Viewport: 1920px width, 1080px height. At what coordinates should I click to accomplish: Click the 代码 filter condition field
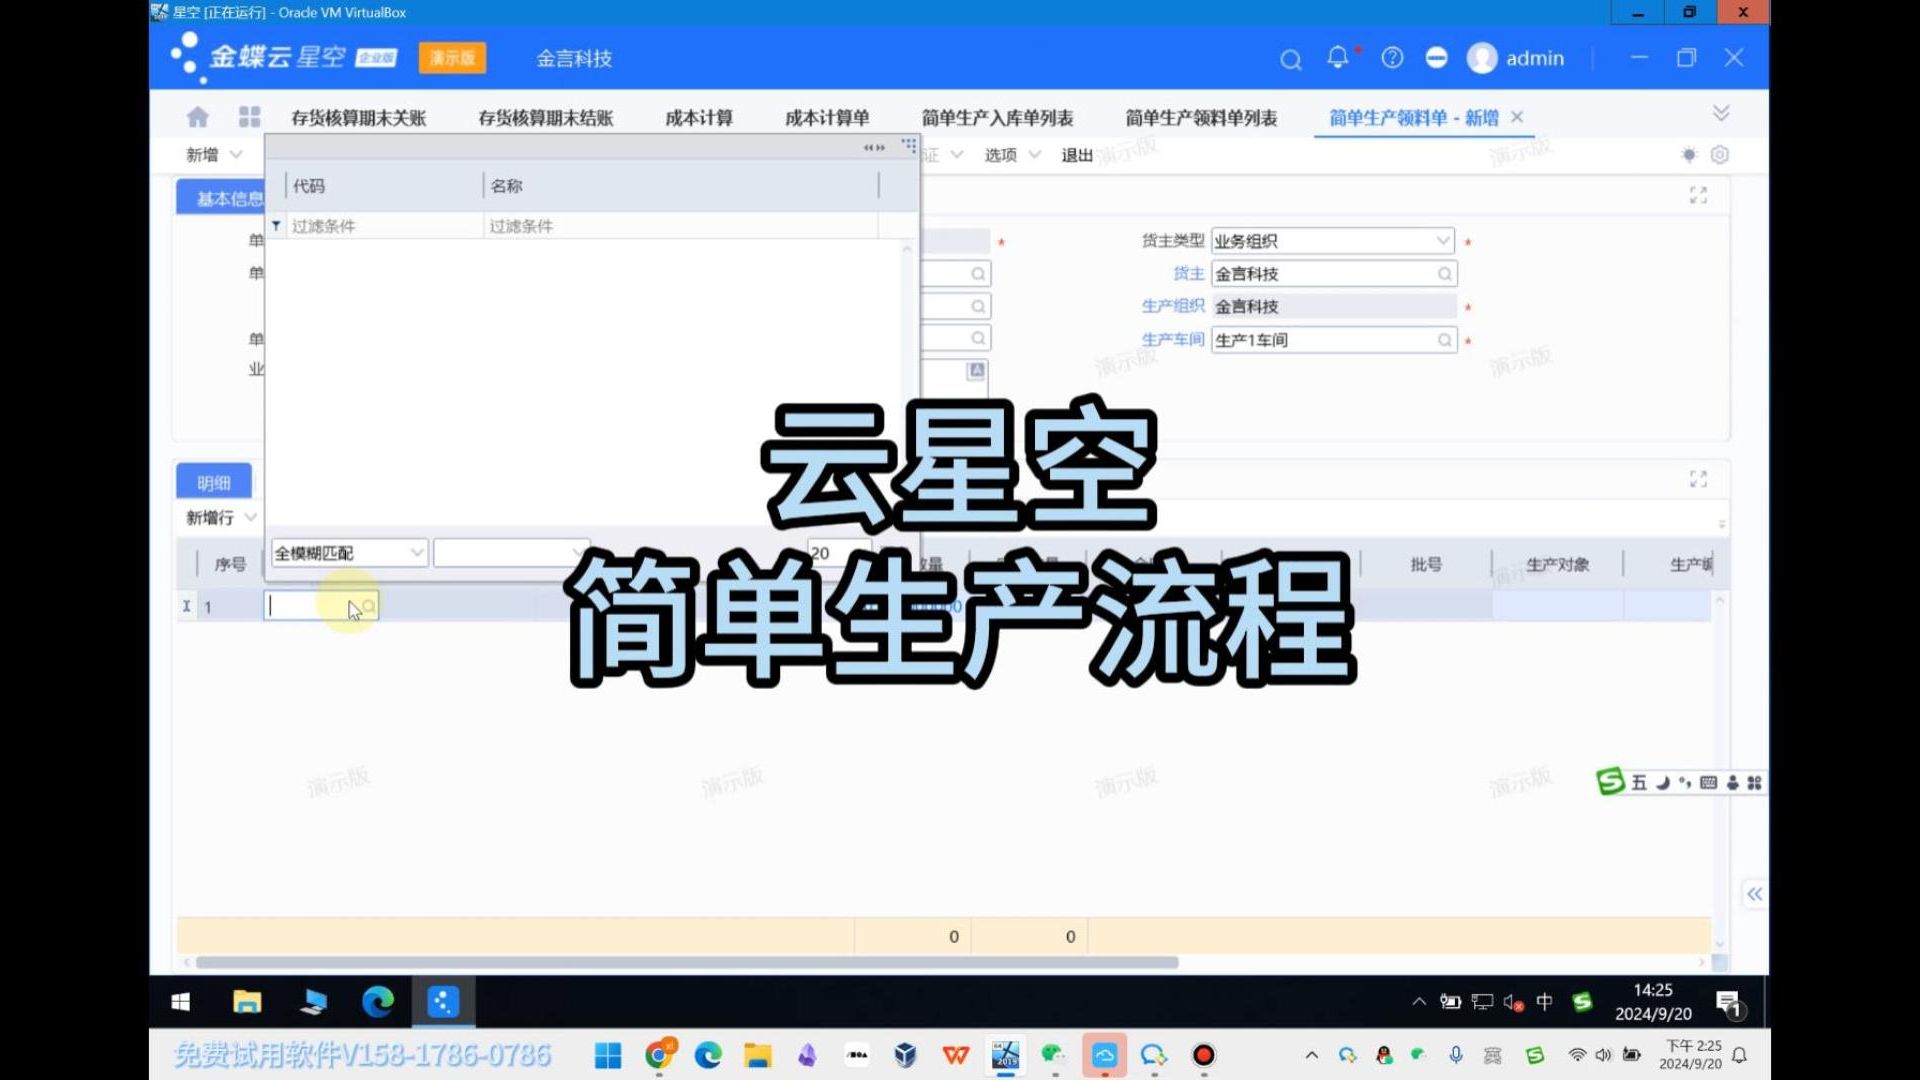[x=384, y=226]
